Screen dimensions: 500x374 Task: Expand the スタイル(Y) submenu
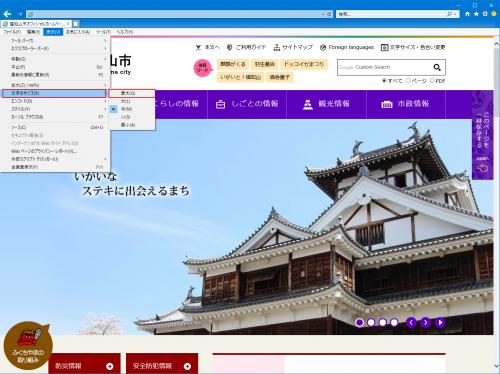point(54,109)
